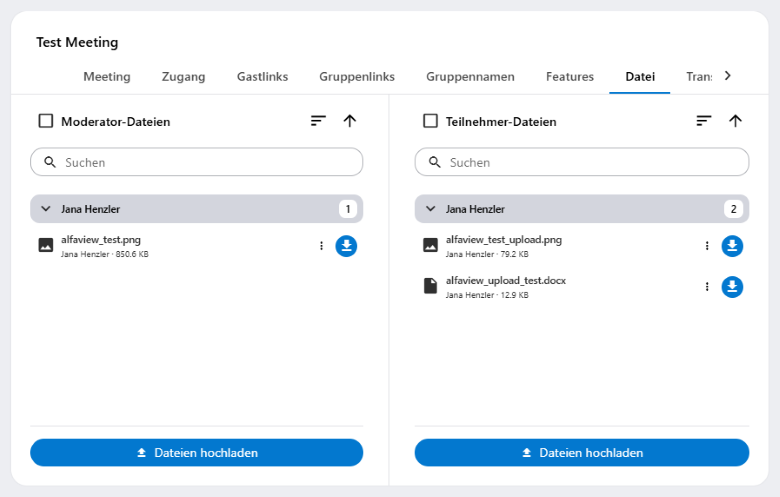Screen dimensions: 780x497
Task: Focus the Suchen field in Teilnehmer-Dateien
Action: (582, 162)
